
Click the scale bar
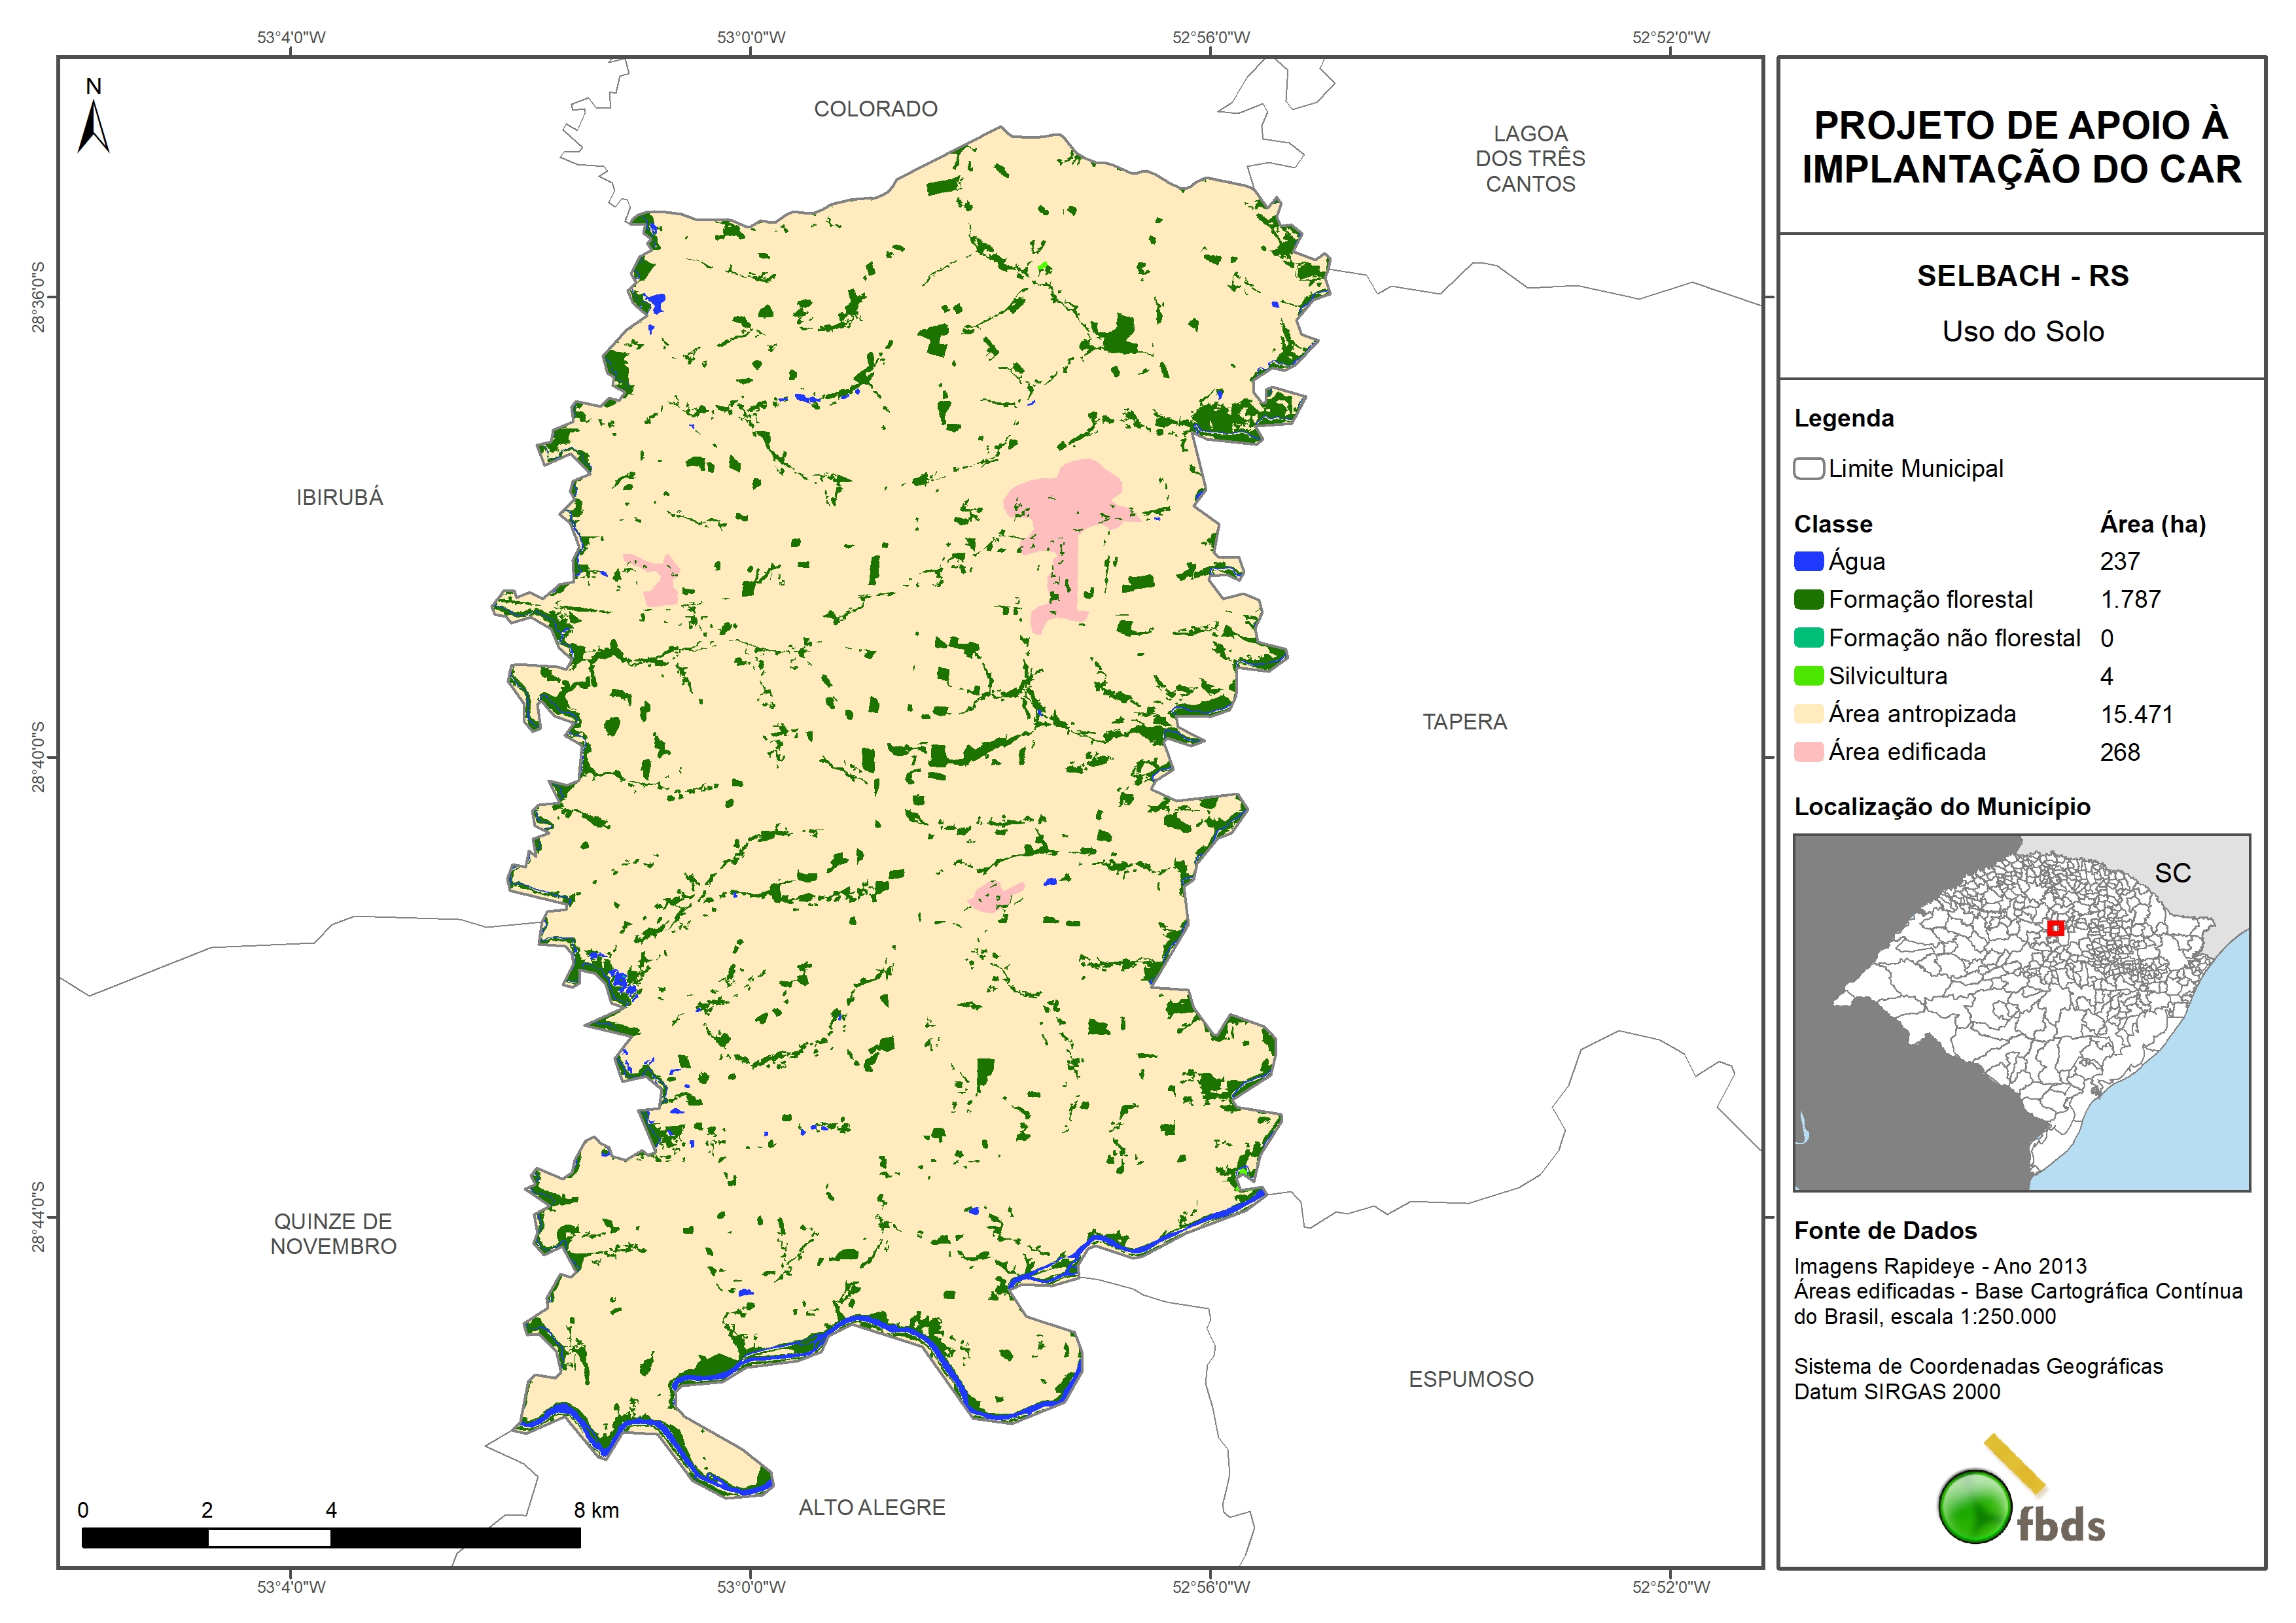pos(330,1537)
